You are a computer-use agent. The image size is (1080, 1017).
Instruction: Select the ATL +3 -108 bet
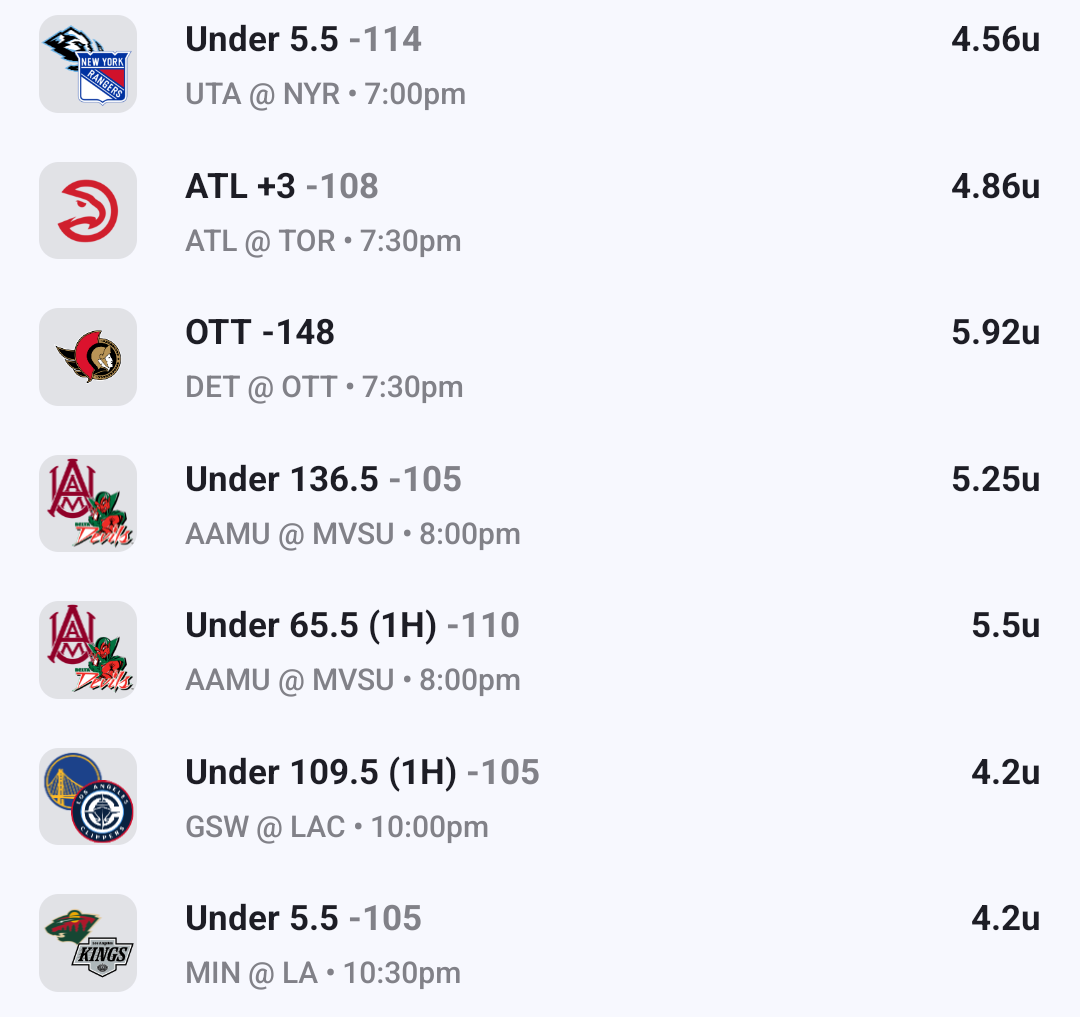click(281, 187)
